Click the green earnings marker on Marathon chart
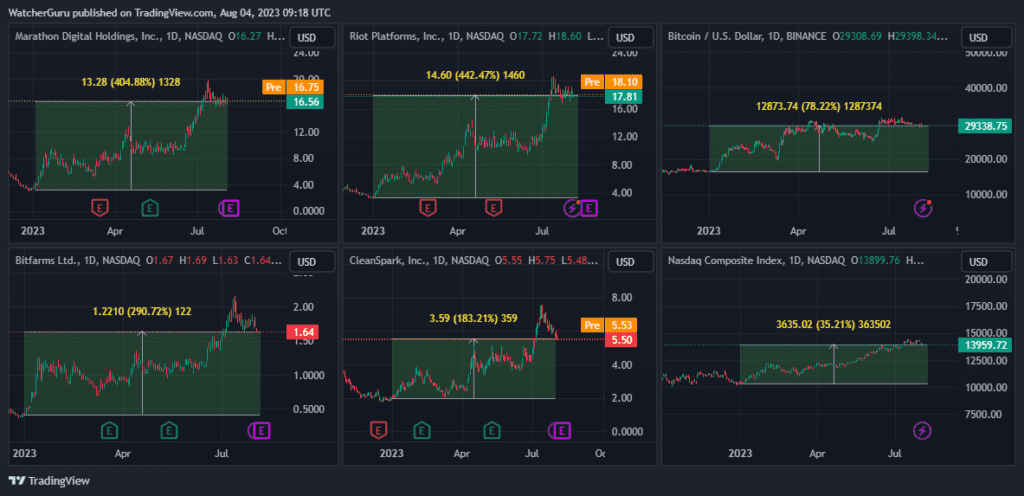The image size is (1024, 496). click(x=149, y=208)
